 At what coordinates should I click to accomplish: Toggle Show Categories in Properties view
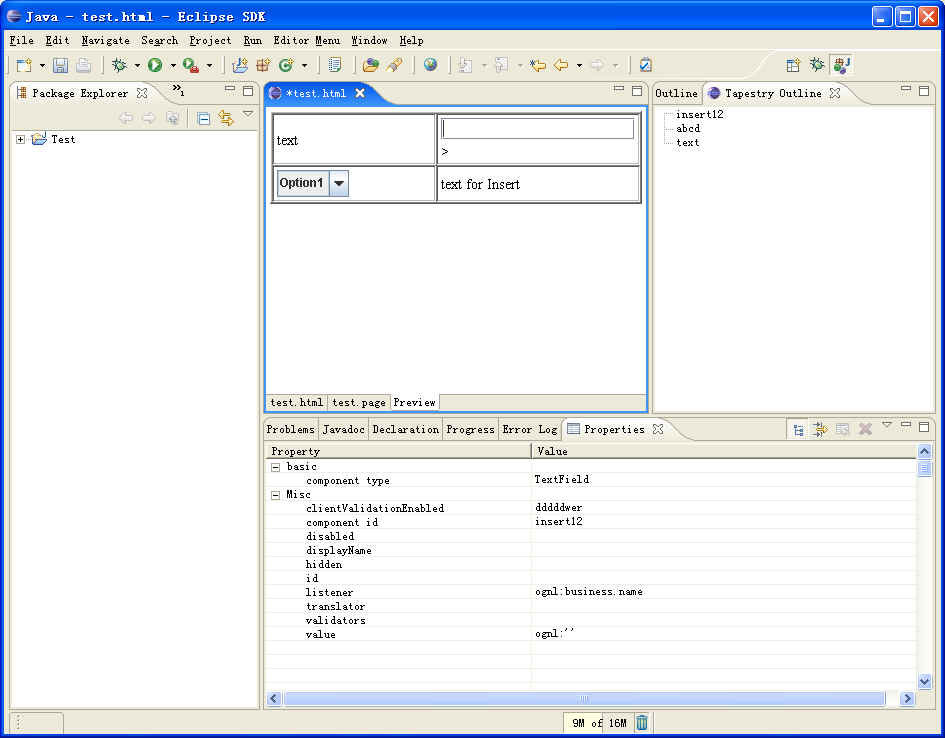click(x=798, y=430)
